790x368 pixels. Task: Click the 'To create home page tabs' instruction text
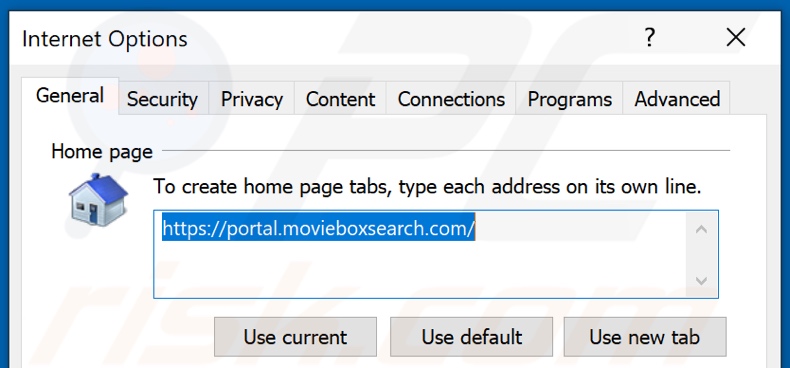pos(427,187)
